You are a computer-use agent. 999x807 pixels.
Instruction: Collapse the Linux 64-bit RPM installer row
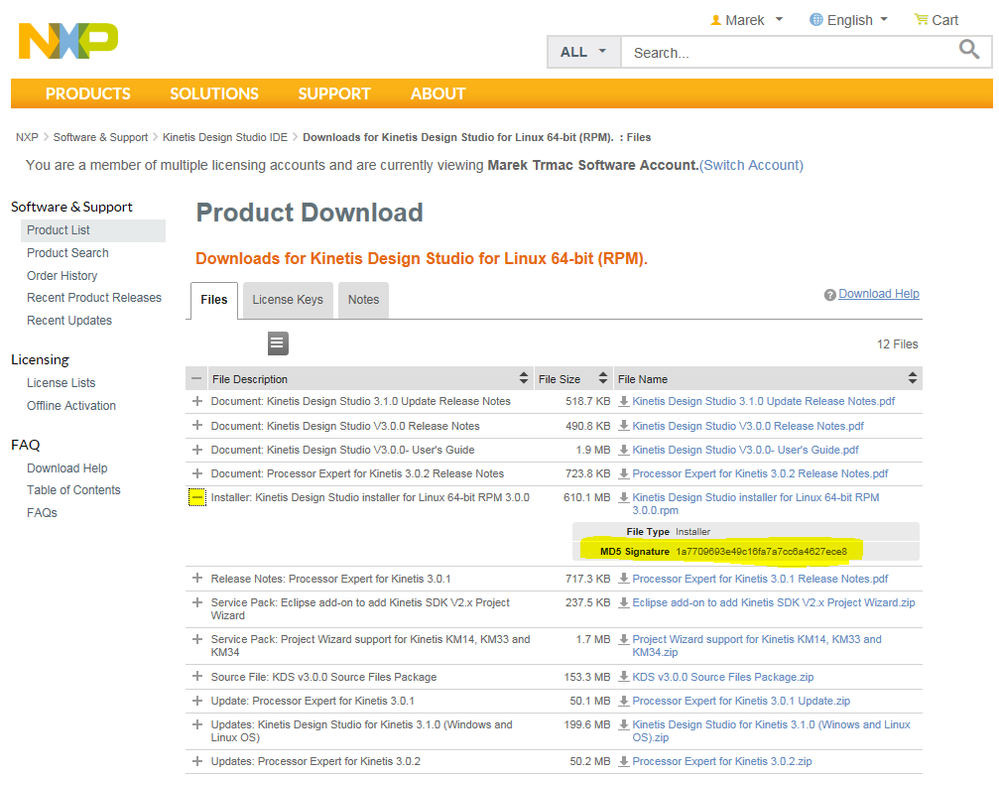click(x=197, y=497)
